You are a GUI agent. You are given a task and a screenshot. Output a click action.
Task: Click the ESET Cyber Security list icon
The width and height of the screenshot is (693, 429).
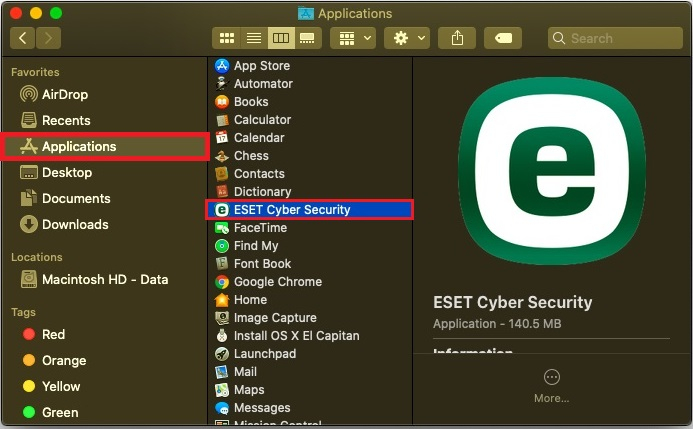tap(222, 210)
